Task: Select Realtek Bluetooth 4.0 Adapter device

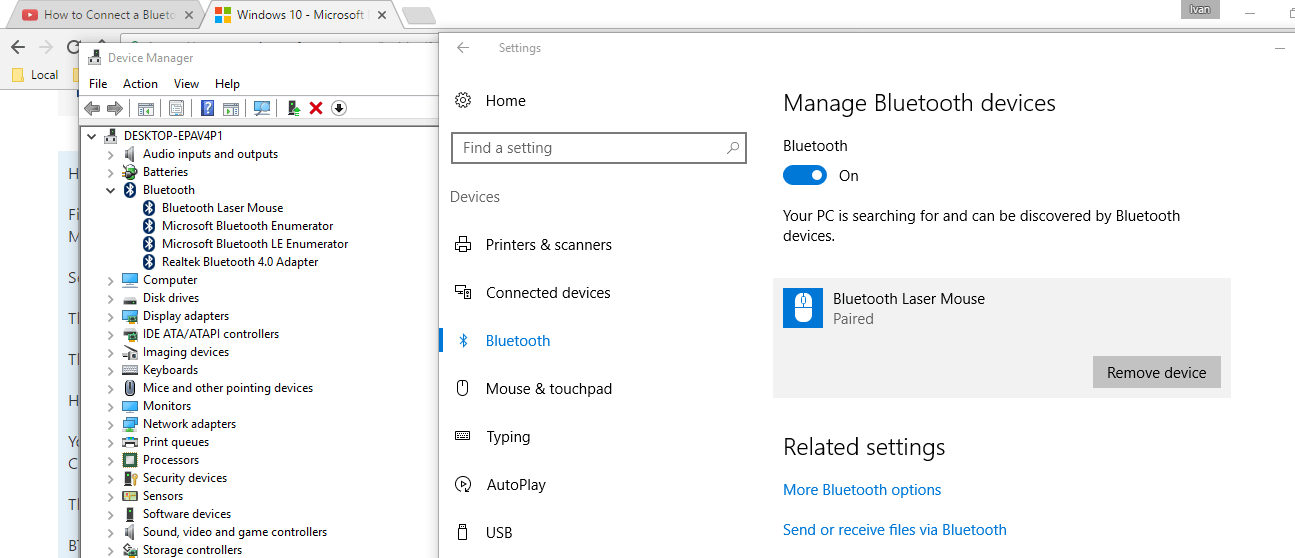Action: 240,262
